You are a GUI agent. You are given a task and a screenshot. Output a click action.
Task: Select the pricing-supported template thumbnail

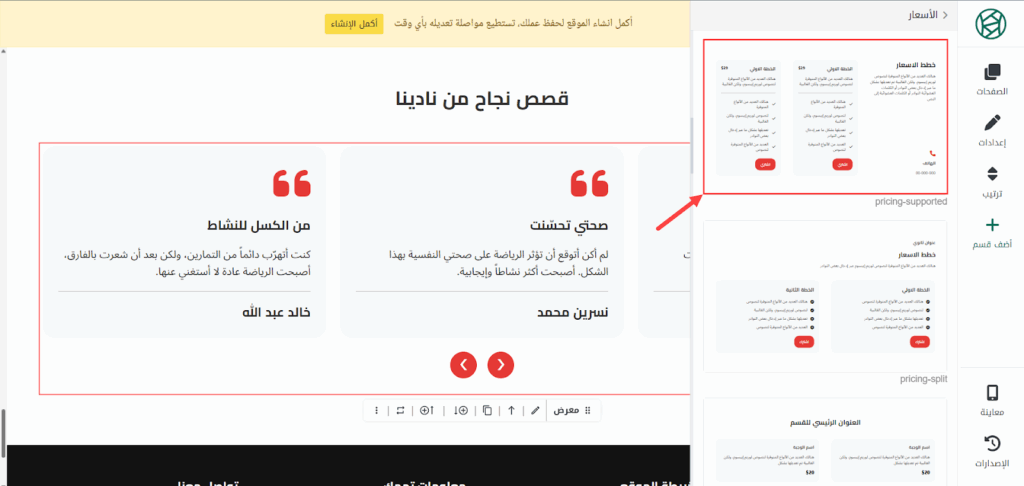click(825, 116)
